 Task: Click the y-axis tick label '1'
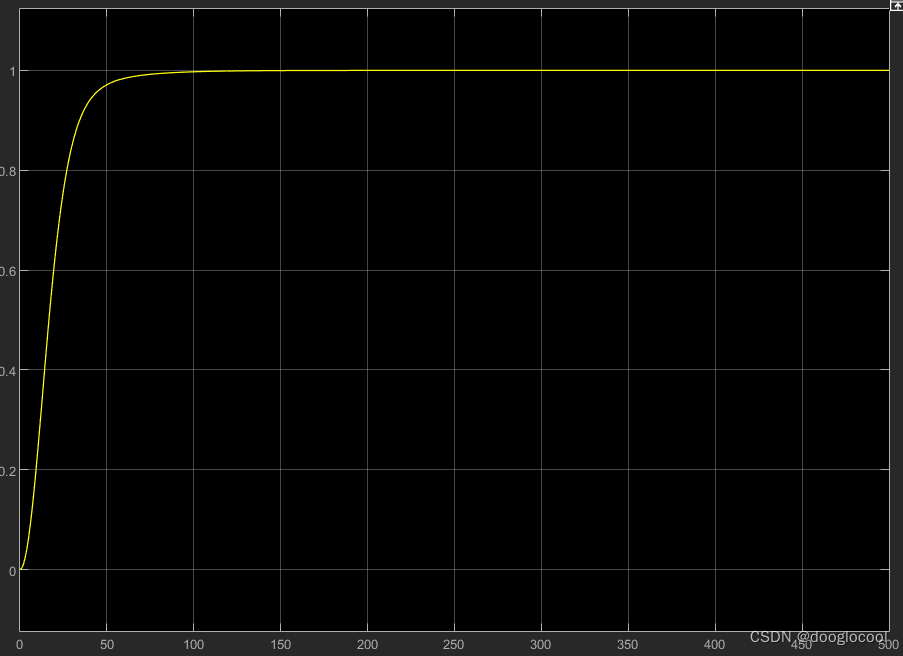(x=12, y=72)
